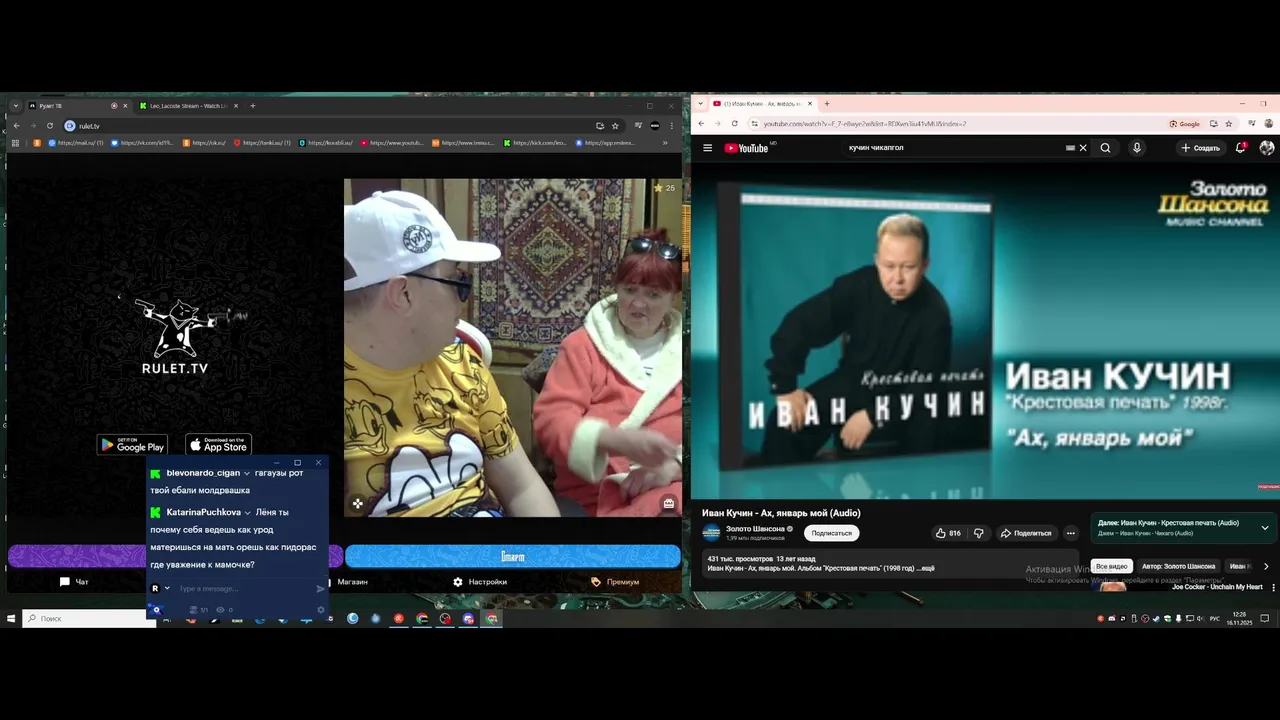
Task: Switch to the Leo_Lacoste Stream tab
Action: pos(188,106)
